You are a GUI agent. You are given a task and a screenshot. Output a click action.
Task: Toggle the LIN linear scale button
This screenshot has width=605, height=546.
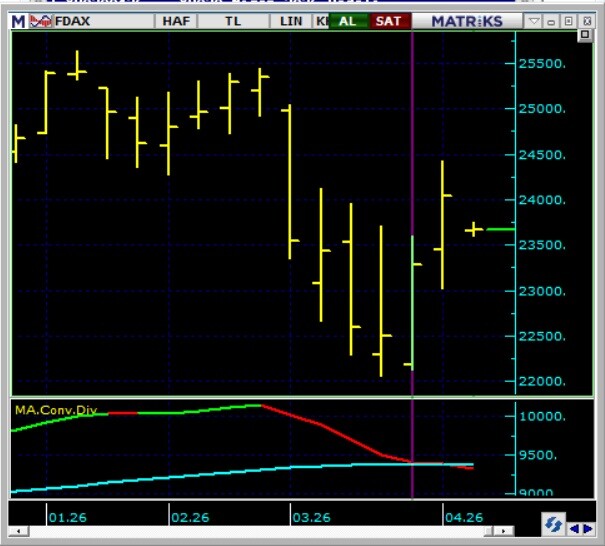[x=290, y=20]
